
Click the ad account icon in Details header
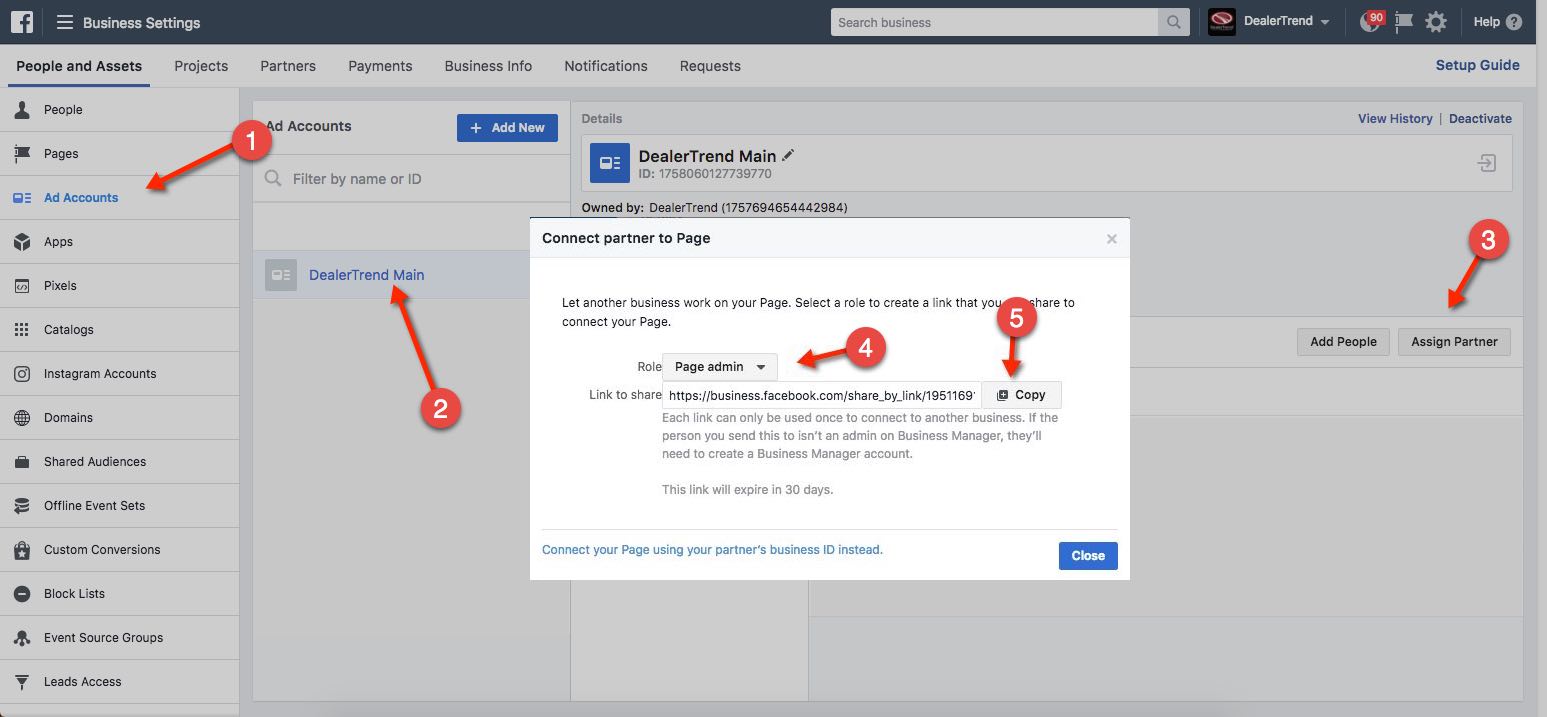(609, 163)
